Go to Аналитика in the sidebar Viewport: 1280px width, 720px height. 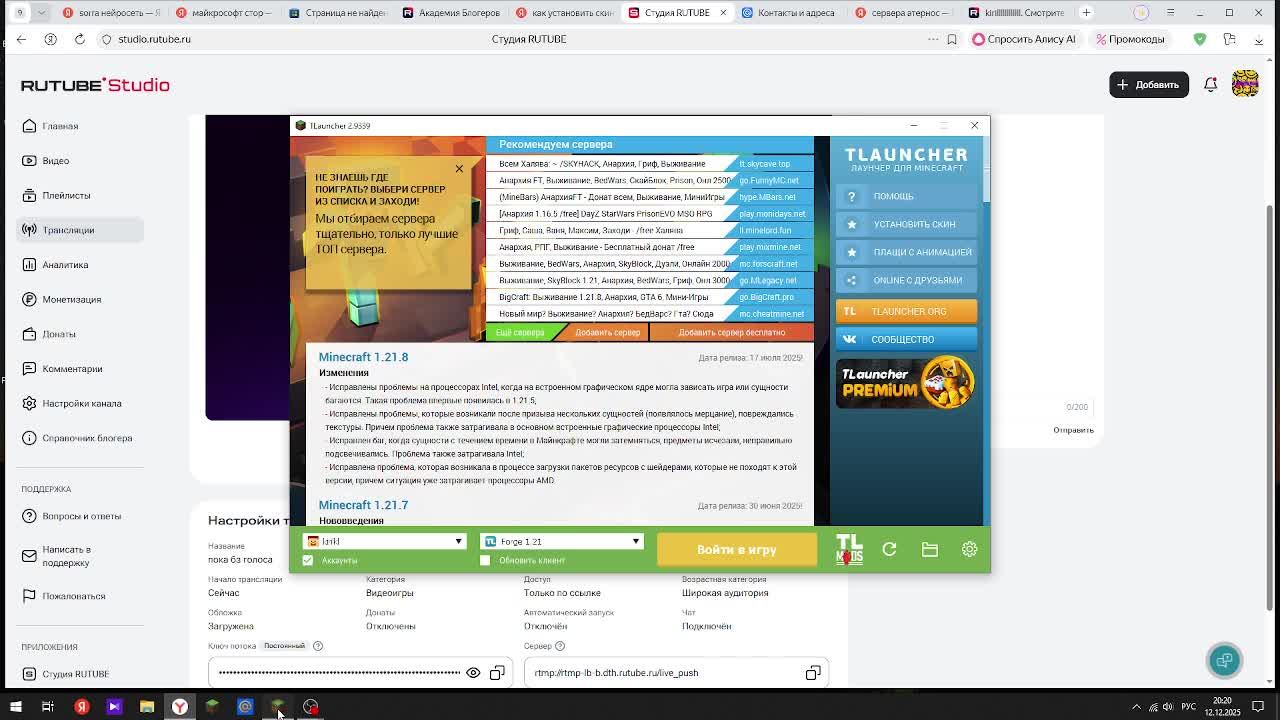[65, 265]
